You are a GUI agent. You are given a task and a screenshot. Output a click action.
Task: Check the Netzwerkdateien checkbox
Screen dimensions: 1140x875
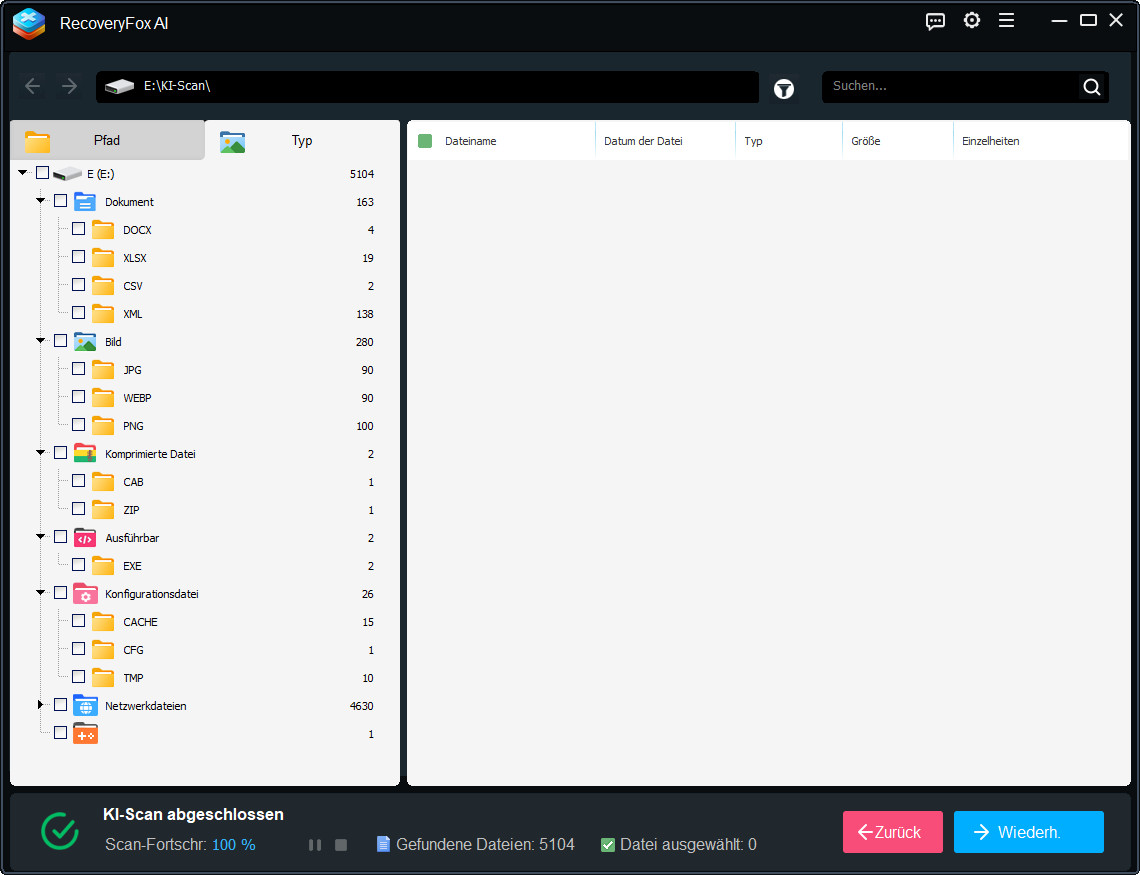pyautogui.click(x=60, y=705)
